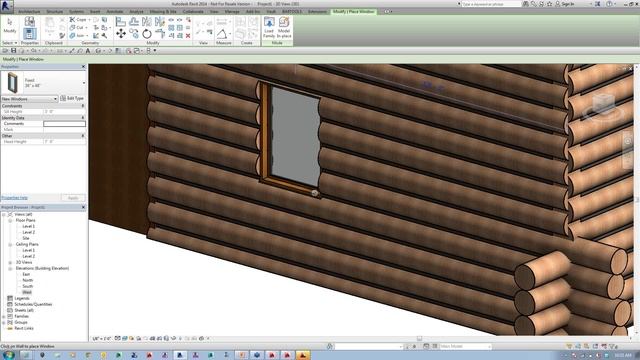
Task: Click the Save icon in quick access toolbar
Action: [13, 51]
